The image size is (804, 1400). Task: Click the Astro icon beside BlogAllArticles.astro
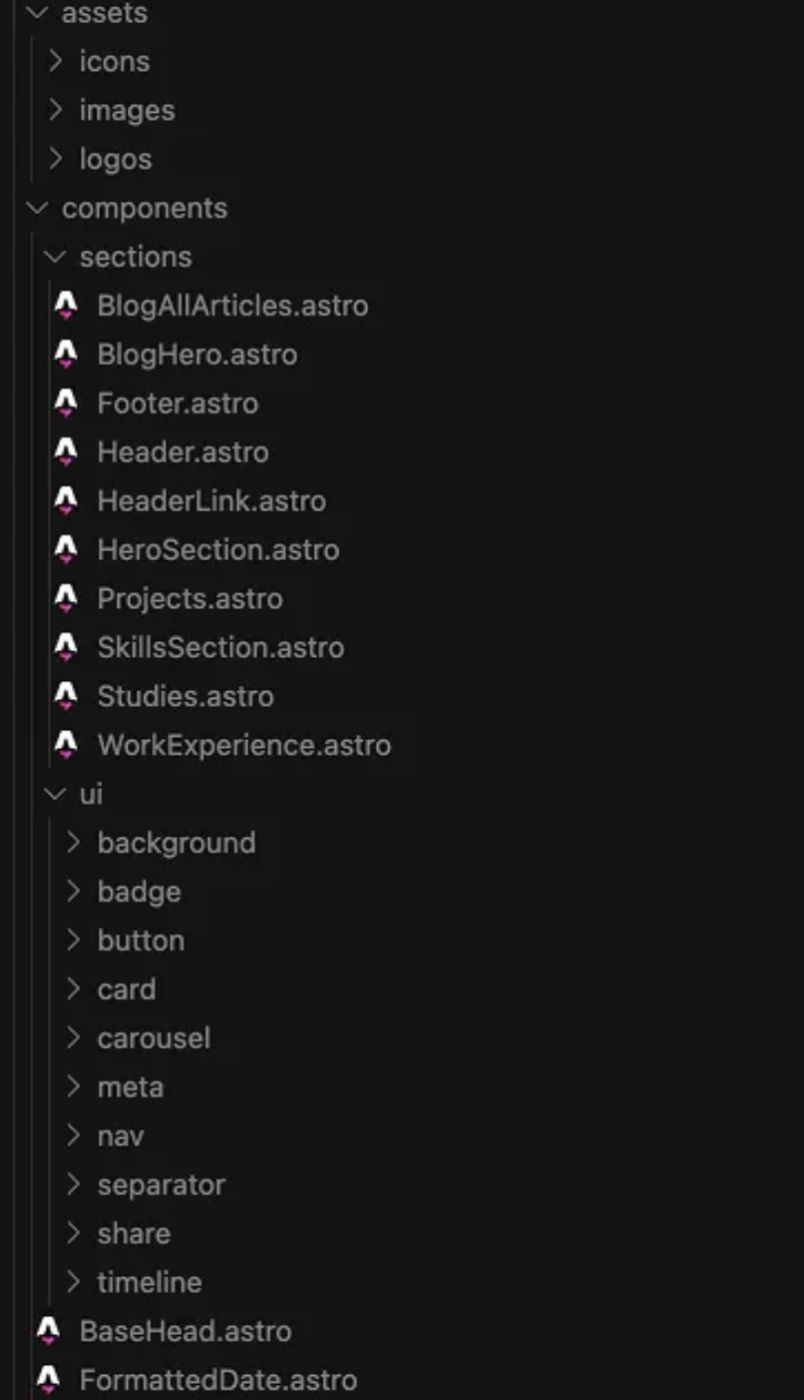(66, 306)
